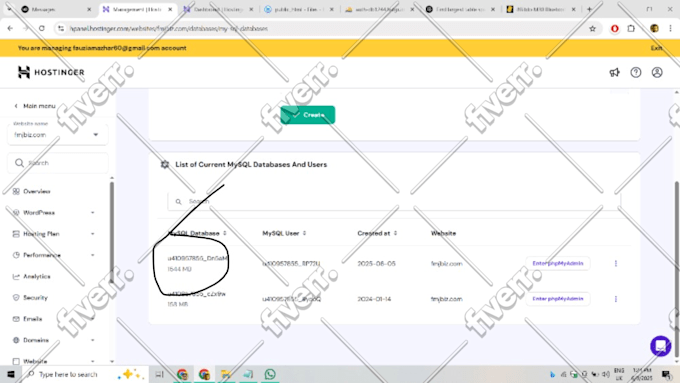
Task: Open the Overview sidebar item
Action: [37, 191]
